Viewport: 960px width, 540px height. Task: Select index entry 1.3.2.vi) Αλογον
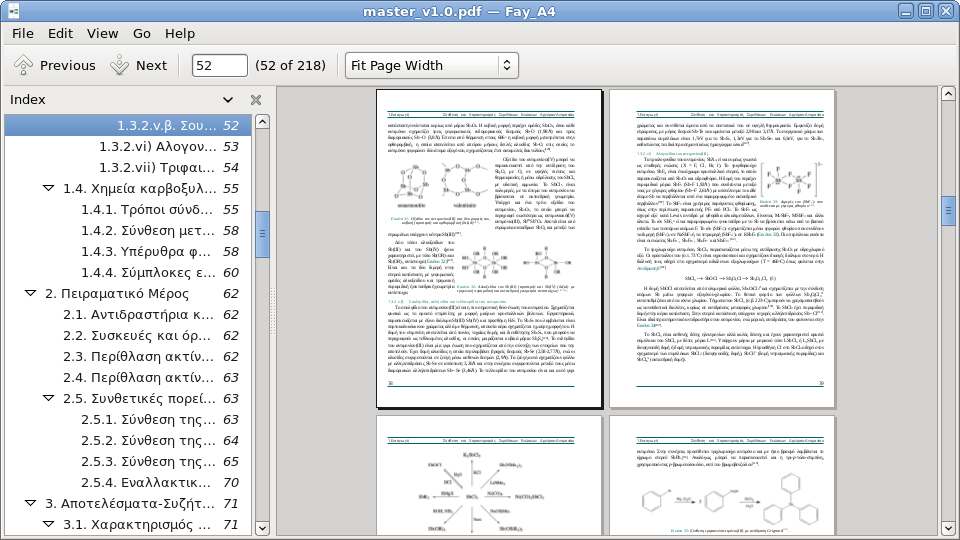click(155, 147)
